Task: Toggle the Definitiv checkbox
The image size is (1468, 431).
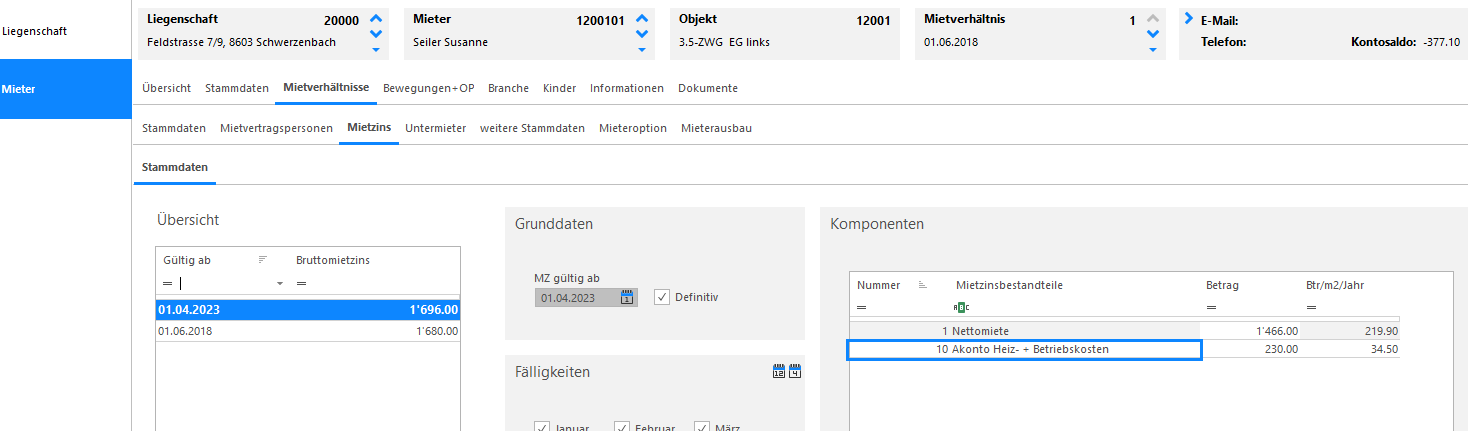Action: click(661, 297)
